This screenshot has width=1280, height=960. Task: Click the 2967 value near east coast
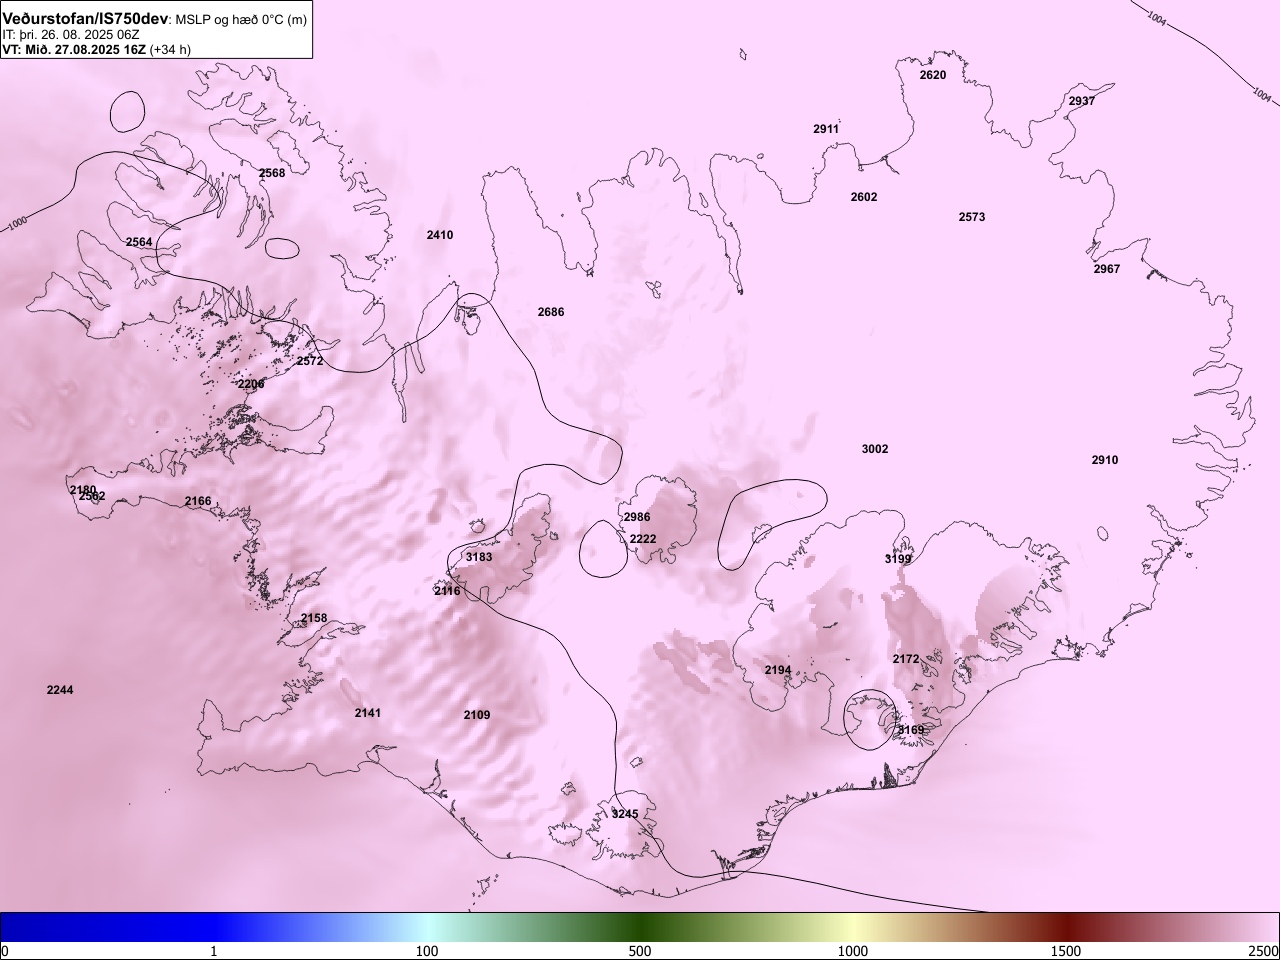(1107, 269)
